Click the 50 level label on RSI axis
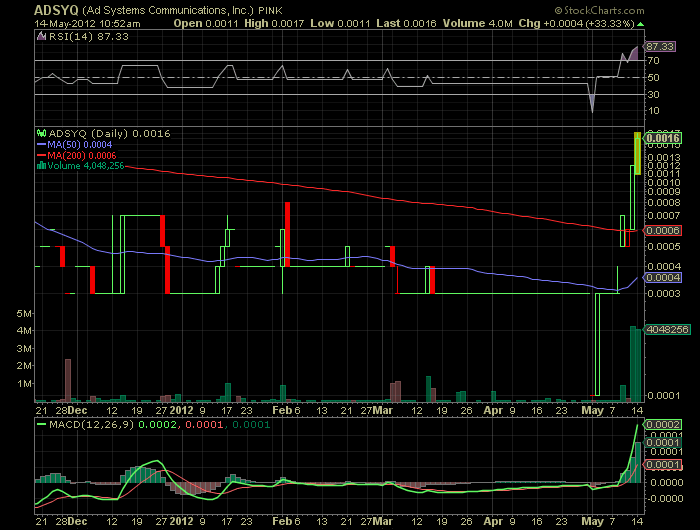The height and width of the screenshot is (530, 700). [x=654, y=78]
